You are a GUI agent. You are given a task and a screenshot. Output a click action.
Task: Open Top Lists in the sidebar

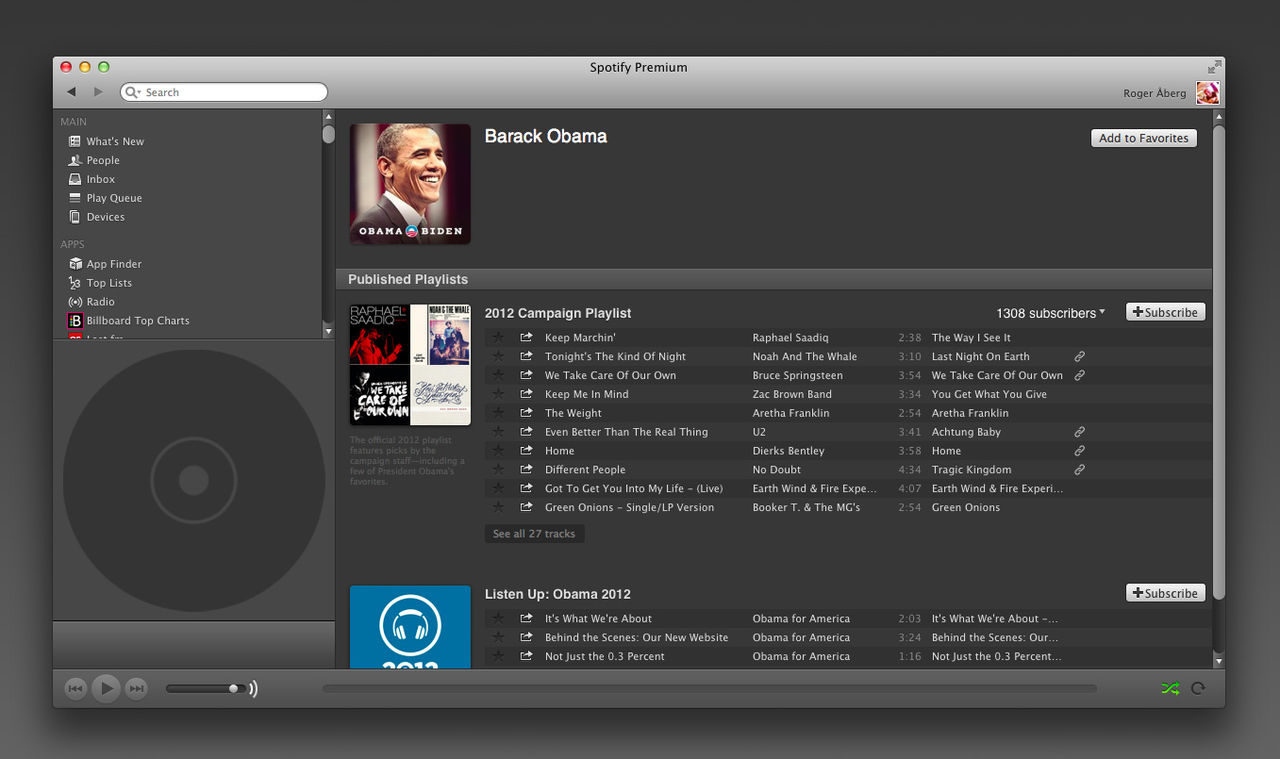(100, 283)
